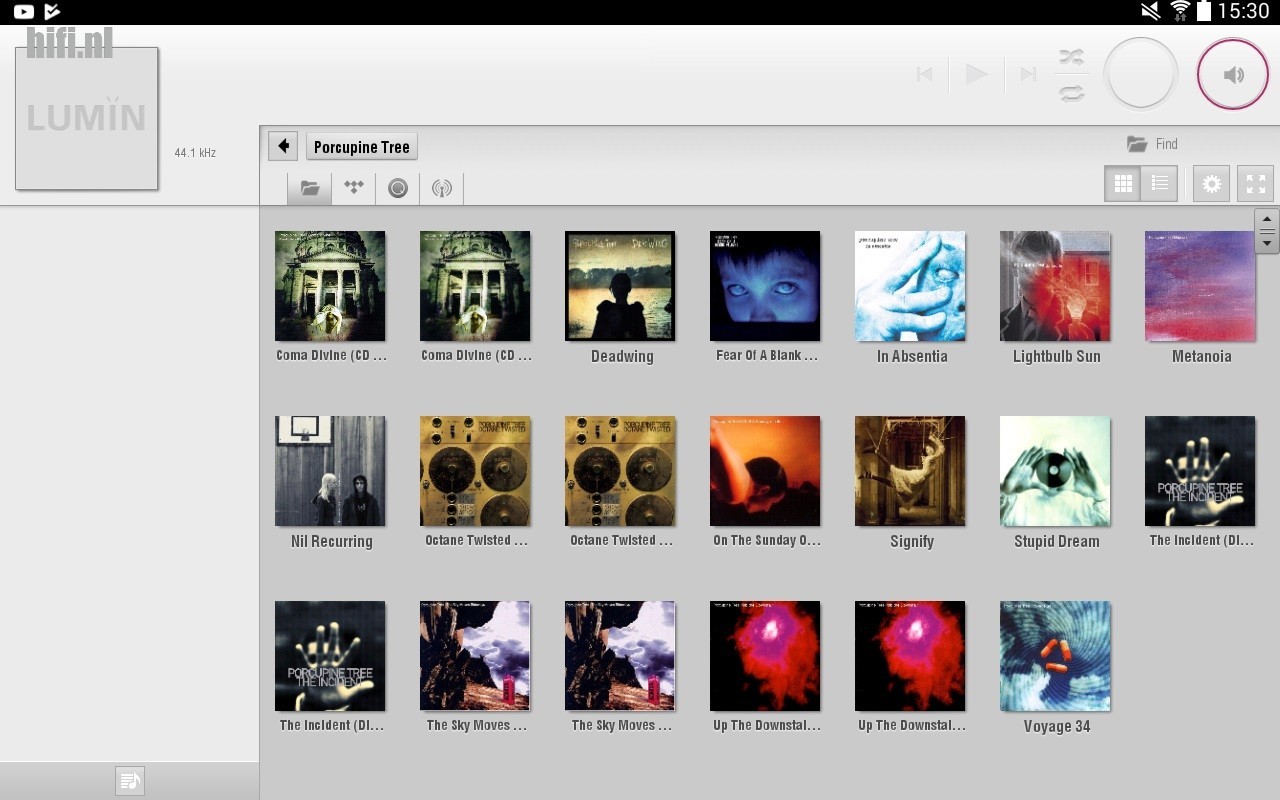Click the scroll up arrow
The width and height of the screenshot is (1280, 800).
(x=1267, y=220)
